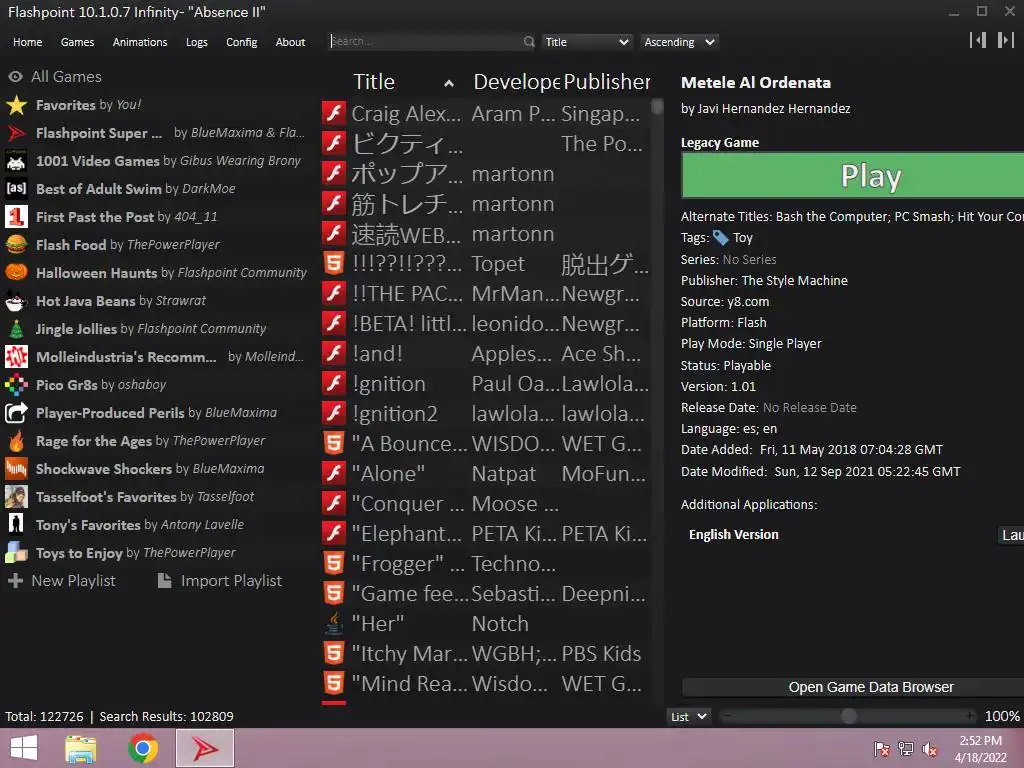Click the muted volume tray icon

coord(929,749)
